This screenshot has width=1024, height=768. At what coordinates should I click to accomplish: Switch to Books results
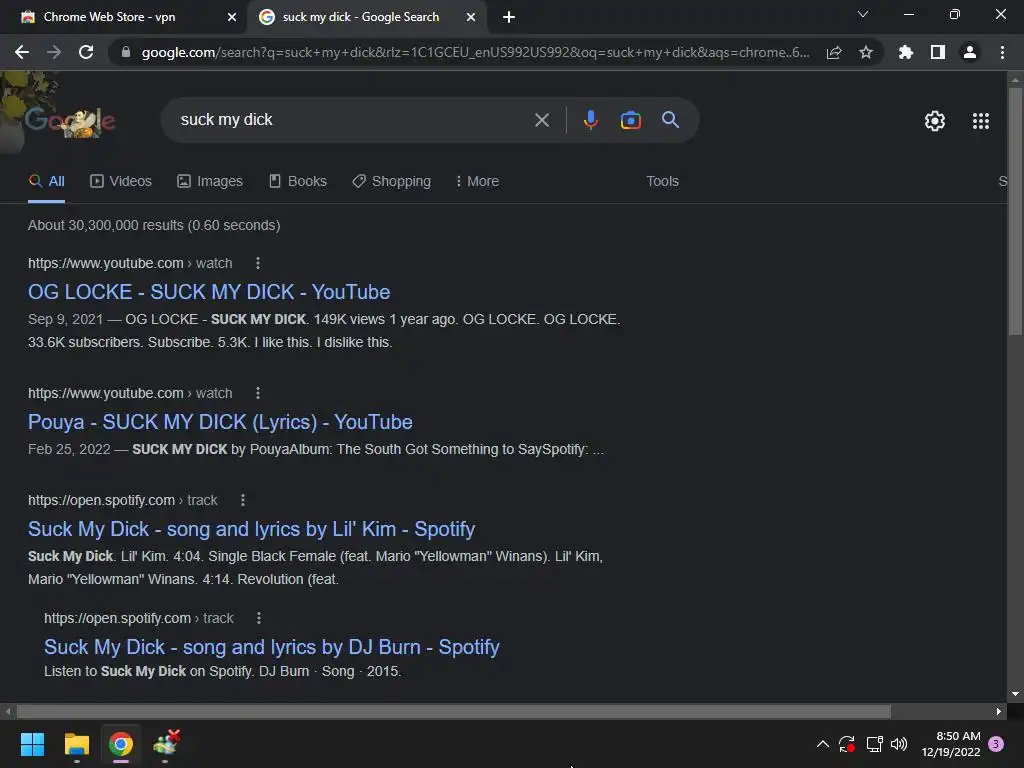pos(298,182)
